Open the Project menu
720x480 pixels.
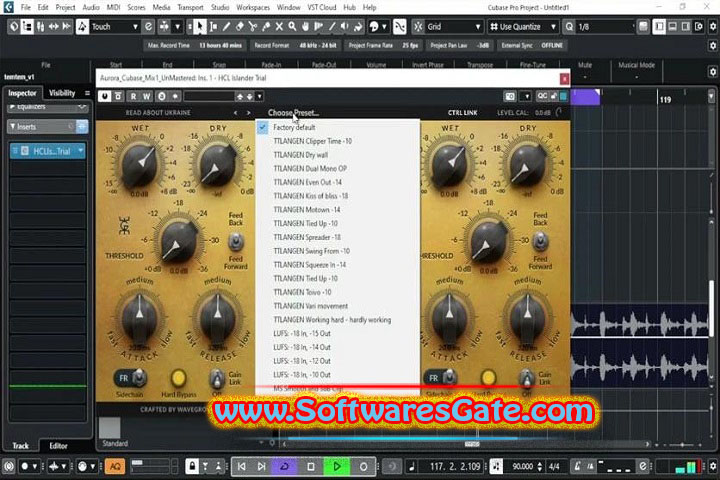click(65, 7)
